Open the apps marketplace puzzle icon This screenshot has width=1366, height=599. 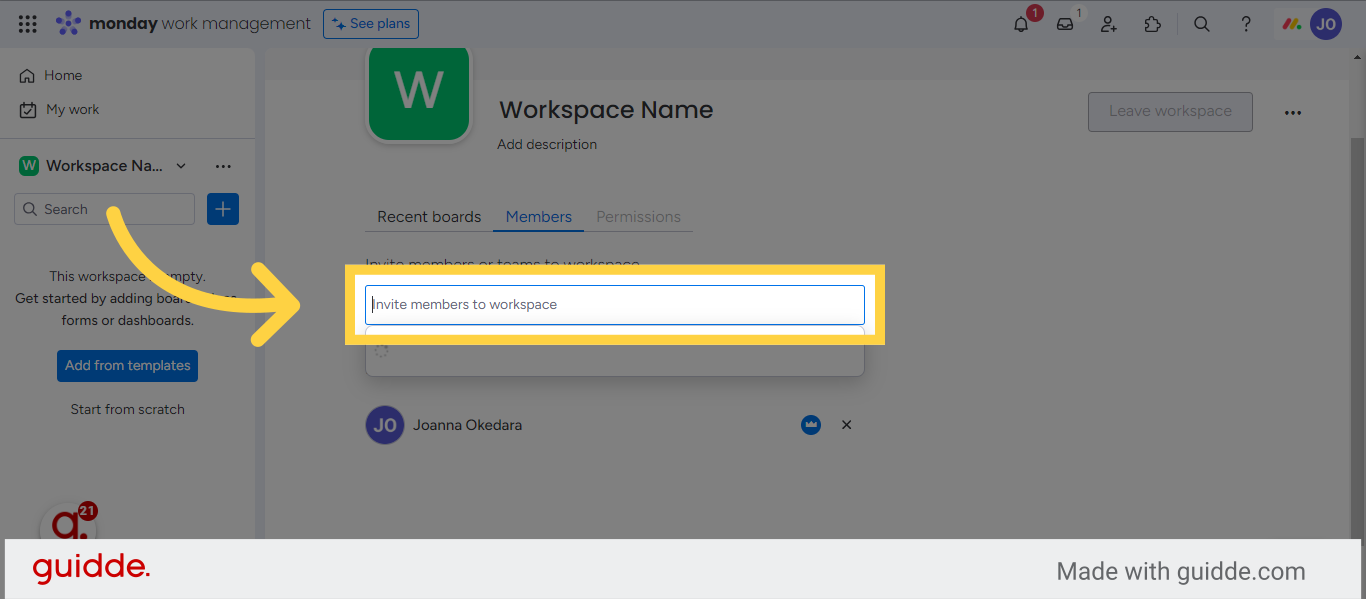1153,24
